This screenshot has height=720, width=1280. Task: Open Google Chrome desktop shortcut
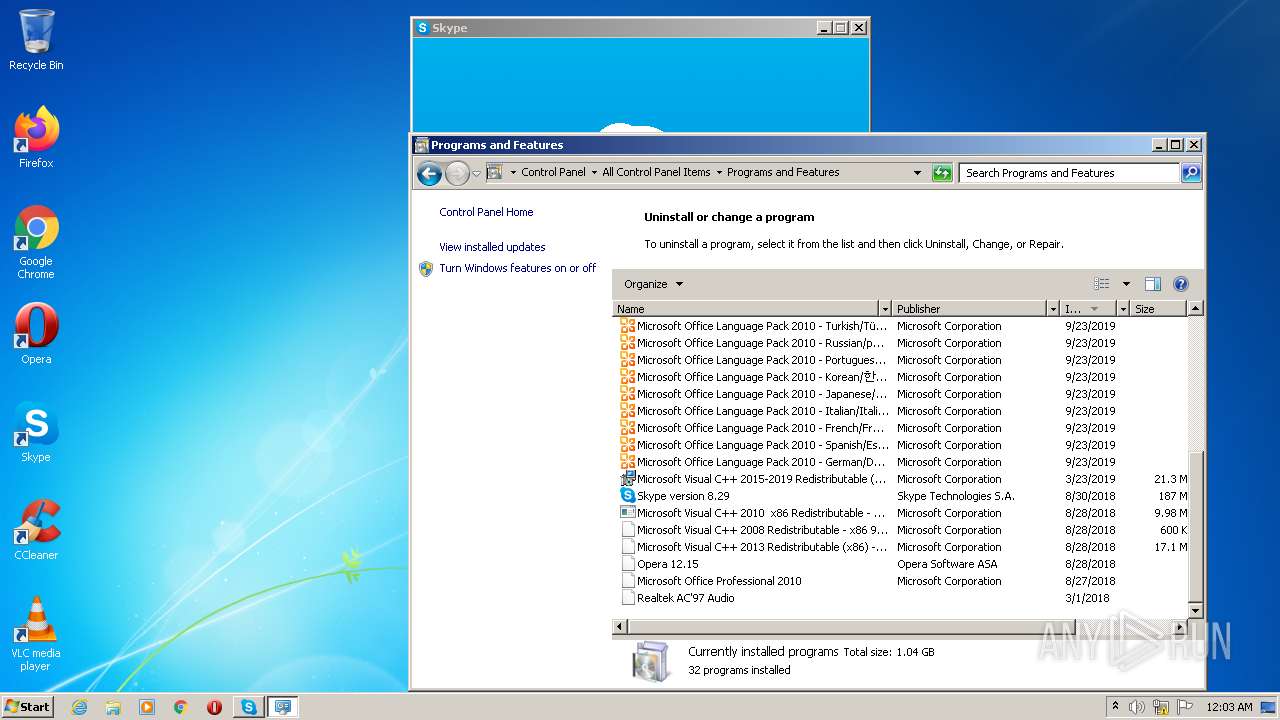(x=36, y=242)
